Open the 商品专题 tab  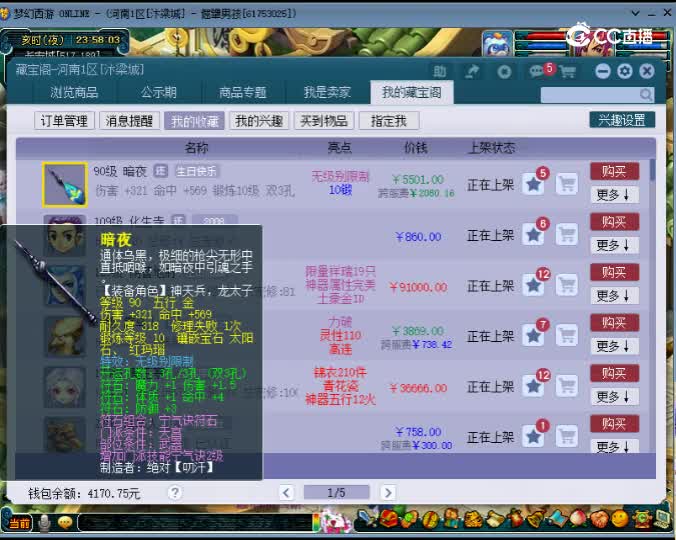click(x=242, y=92)
